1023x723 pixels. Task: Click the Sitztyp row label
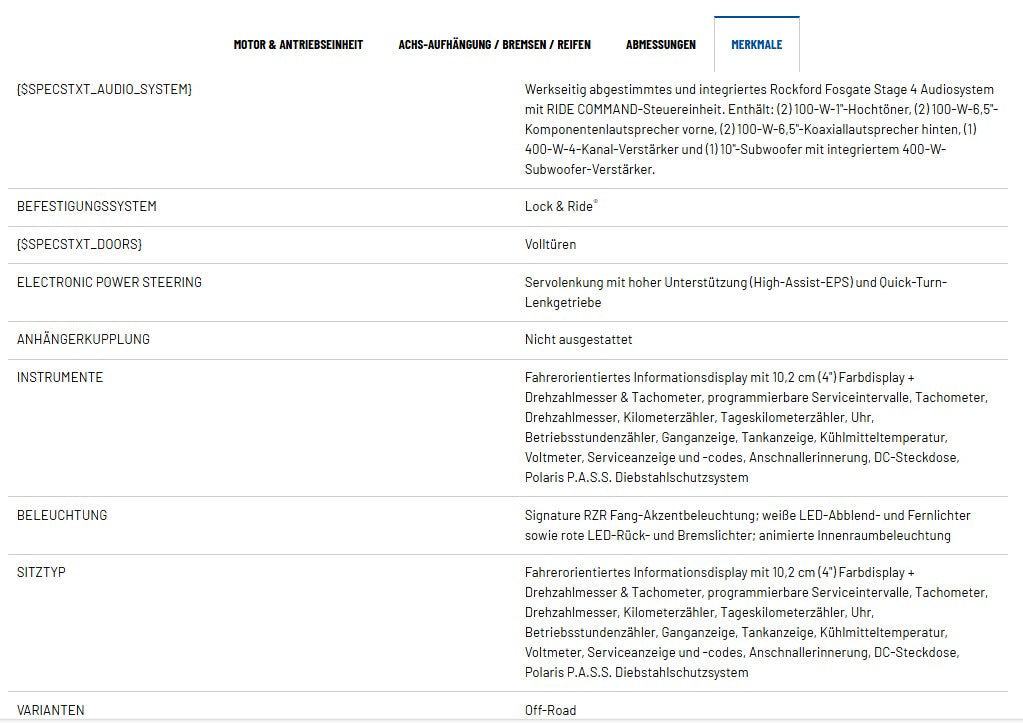click(x=41, y=572)
